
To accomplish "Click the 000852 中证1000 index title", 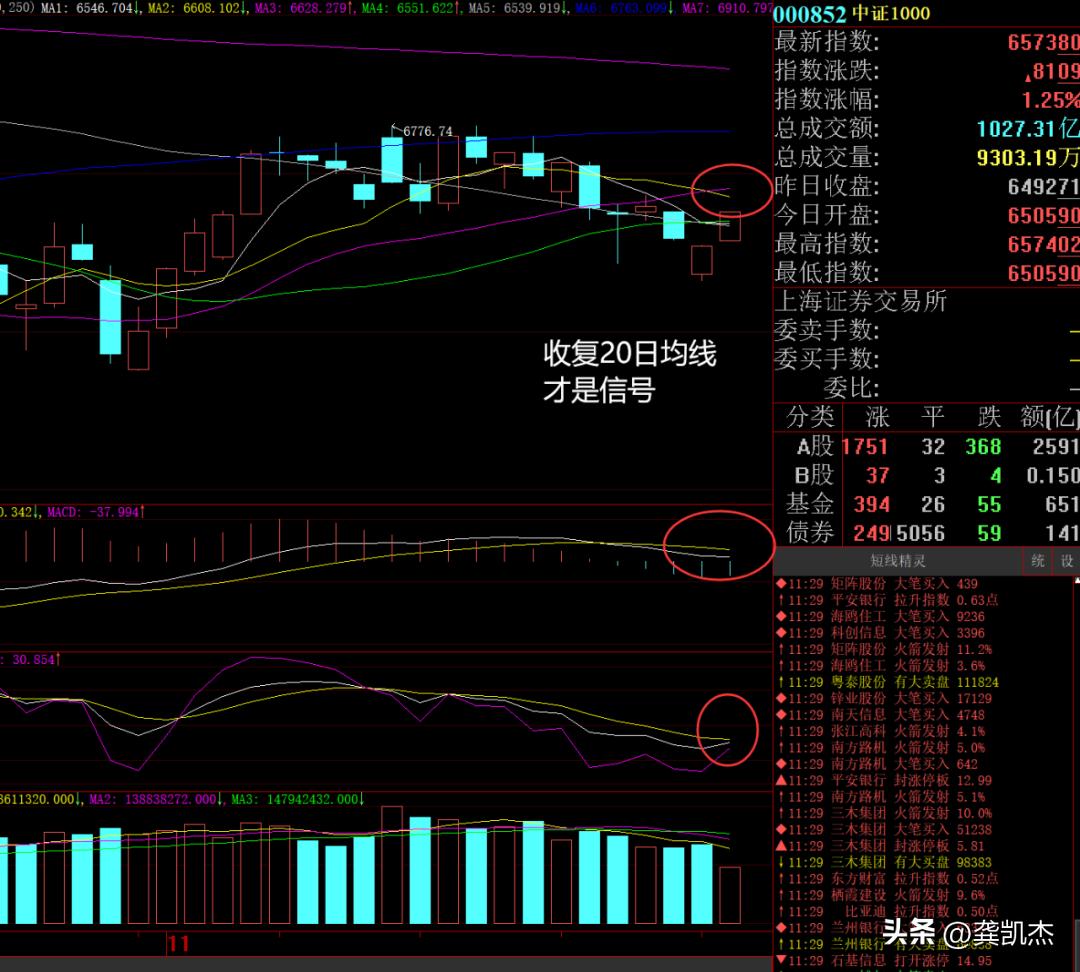I will (x=852, y=13).
